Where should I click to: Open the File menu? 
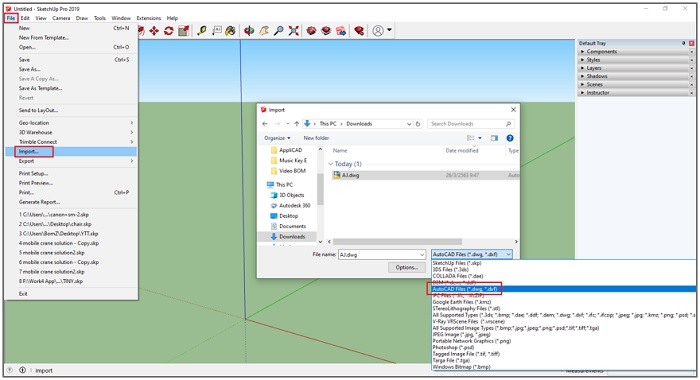coord(11,18)
